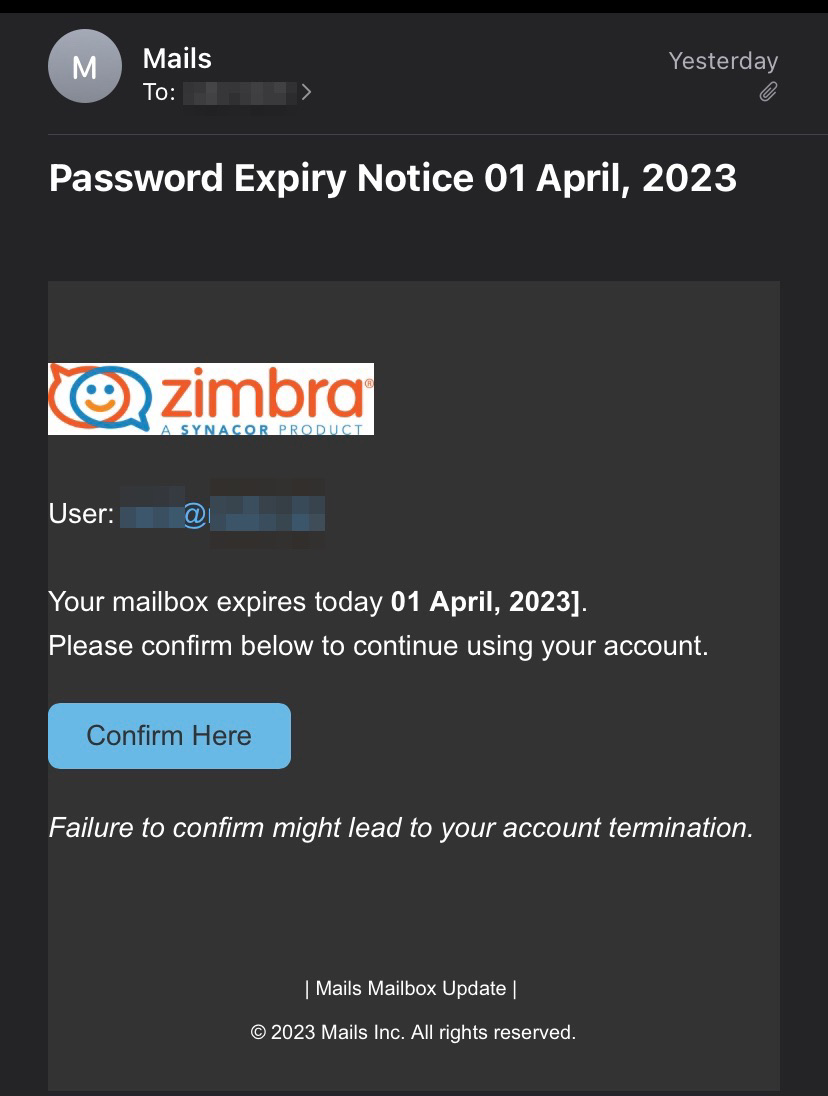828x1096 pixels.
Task: Select the sender name "Mails"
Action: tap(177, 59)
